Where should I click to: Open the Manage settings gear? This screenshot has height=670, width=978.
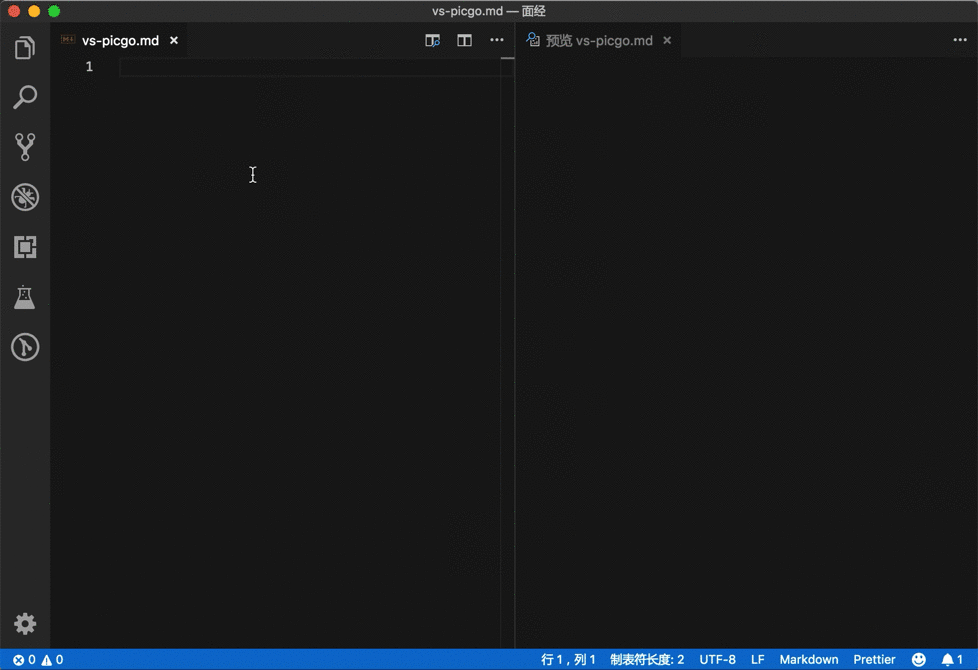(x=25, y=624)
